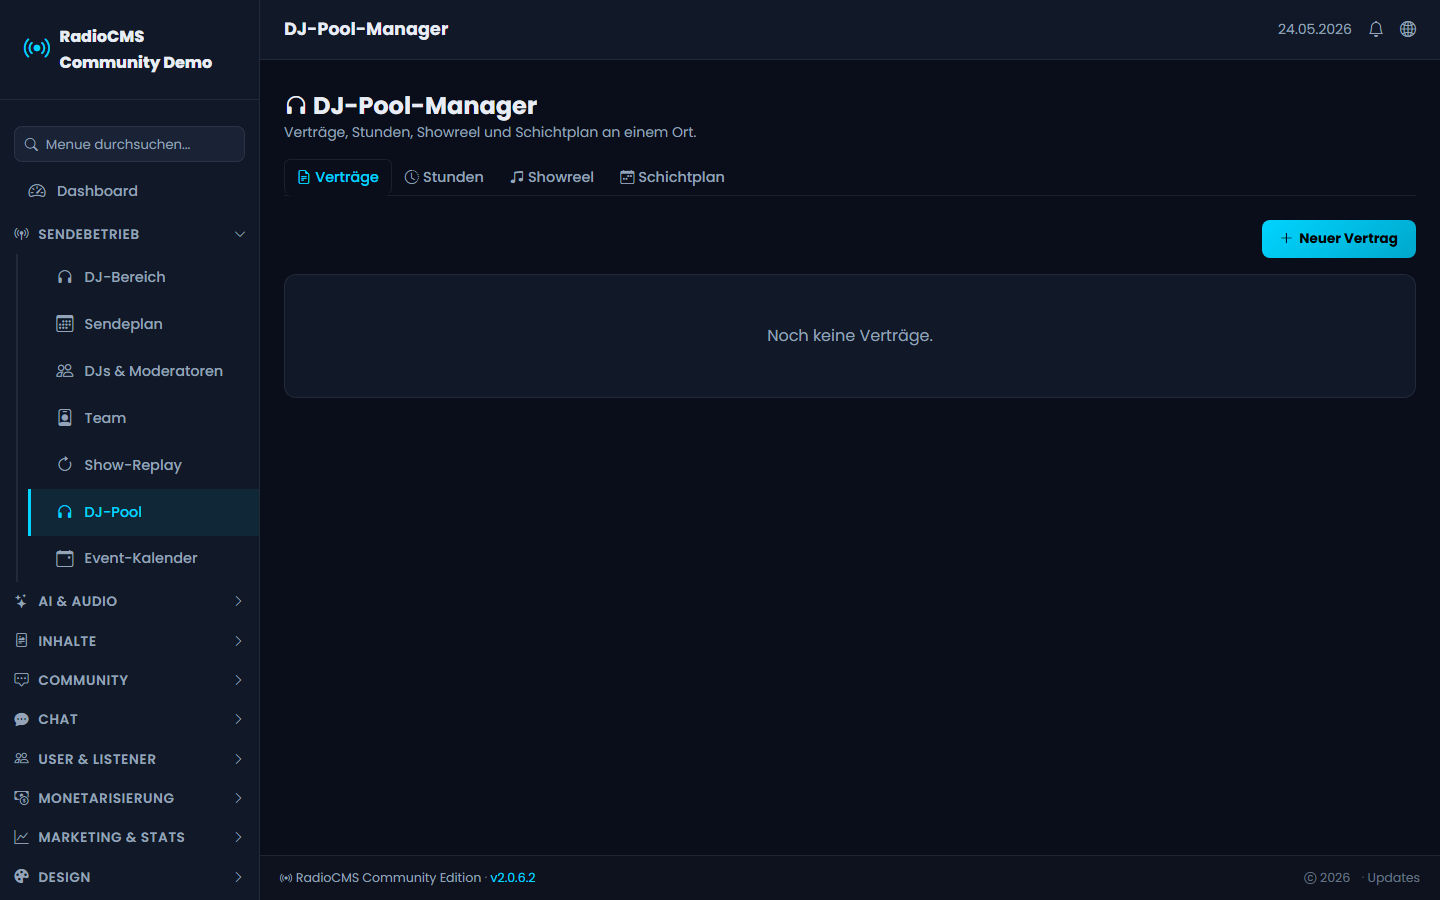Open the language globe icon
The image size is (1440, 900).
point(1408,29)
